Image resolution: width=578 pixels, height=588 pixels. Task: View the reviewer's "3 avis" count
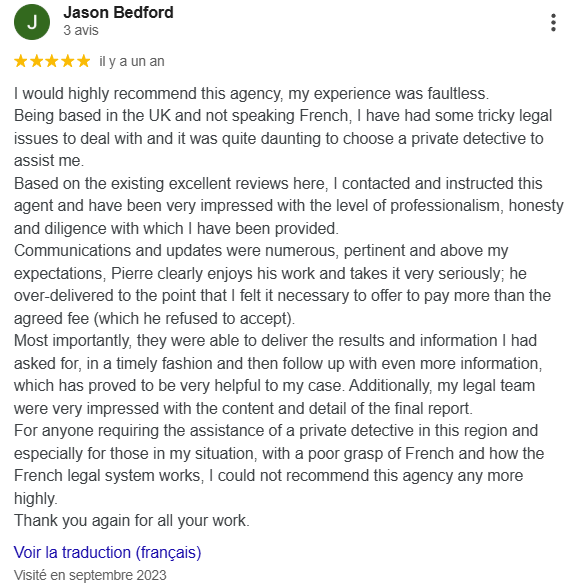(81, 30)
